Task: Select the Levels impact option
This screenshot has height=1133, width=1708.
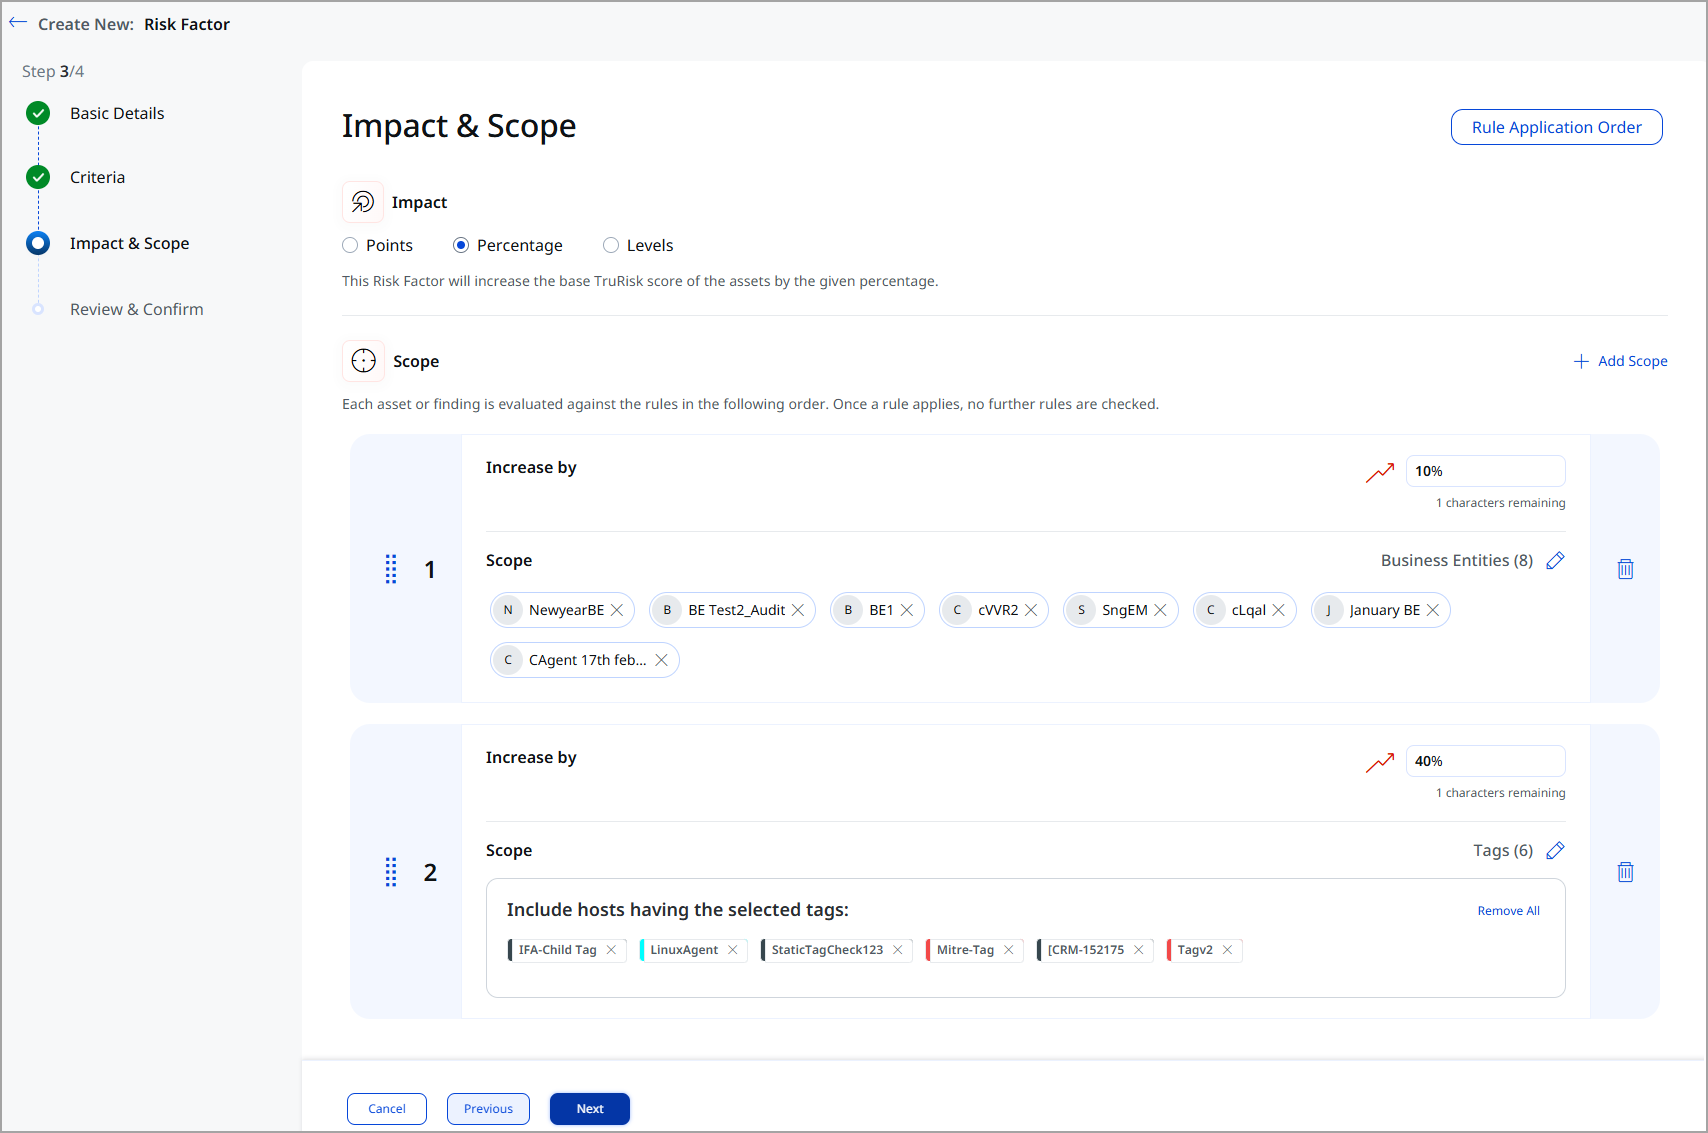Action: coord(610,245)
